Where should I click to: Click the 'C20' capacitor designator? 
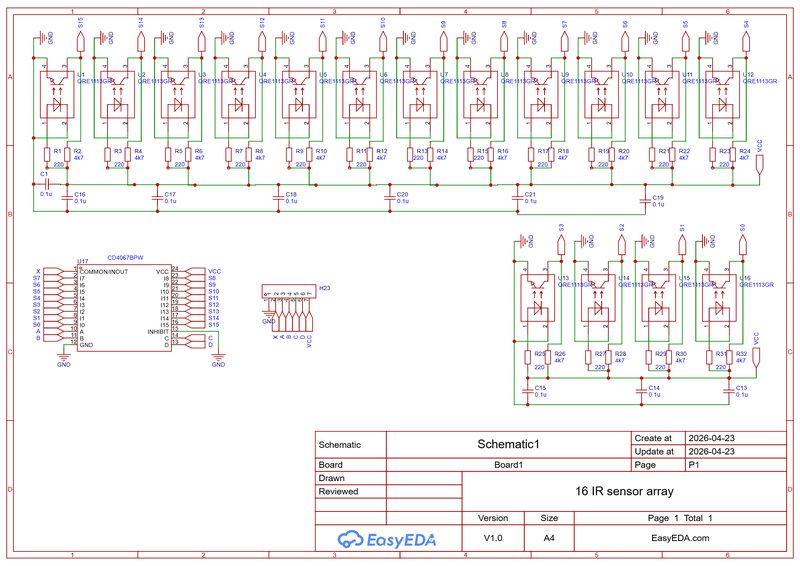click(x=403, y=194)
